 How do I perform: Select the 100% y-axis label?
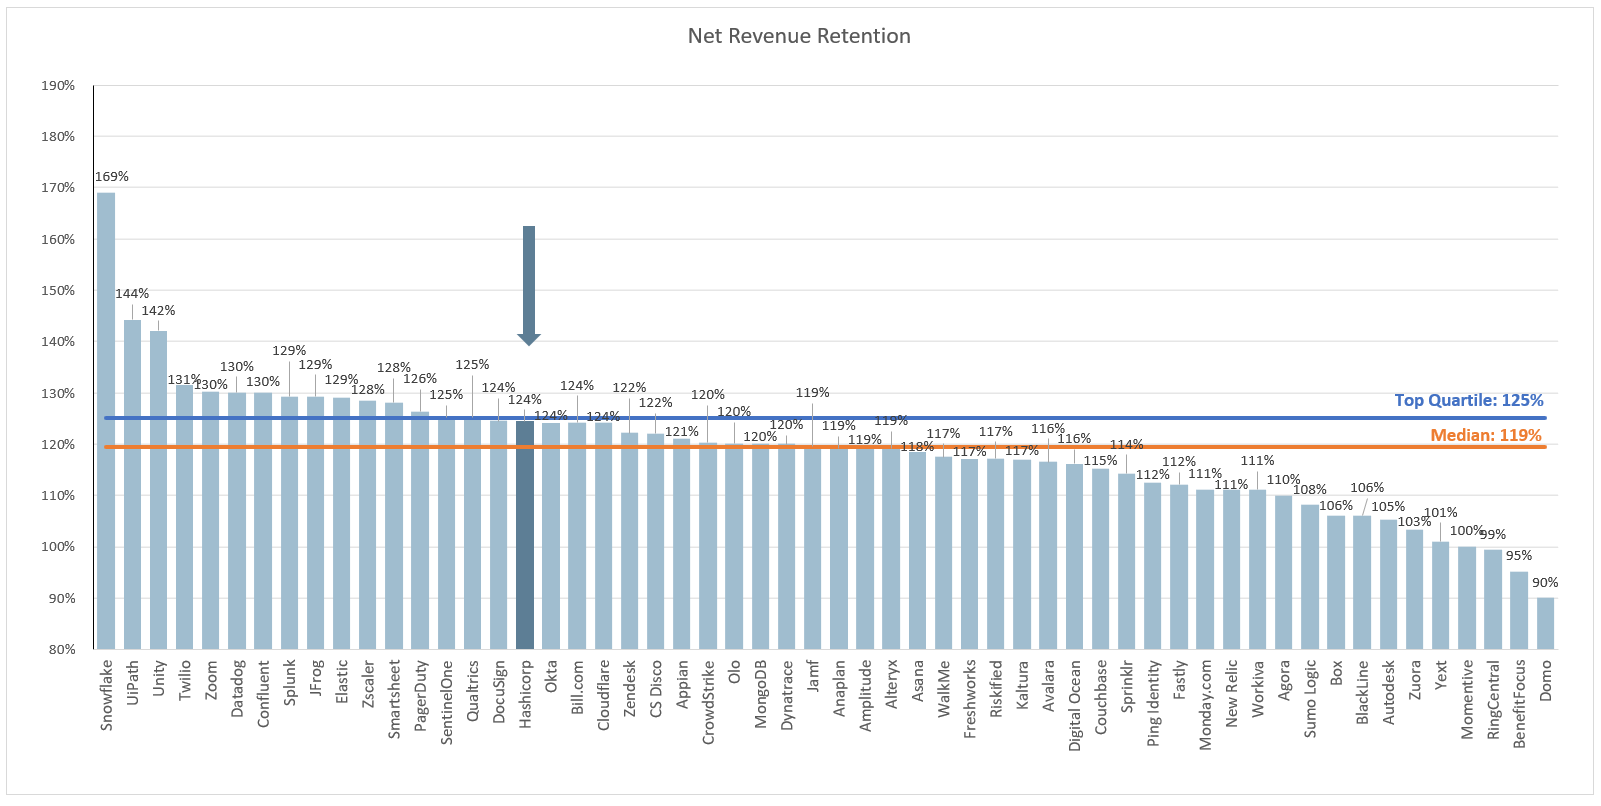(x=58, y=547)
